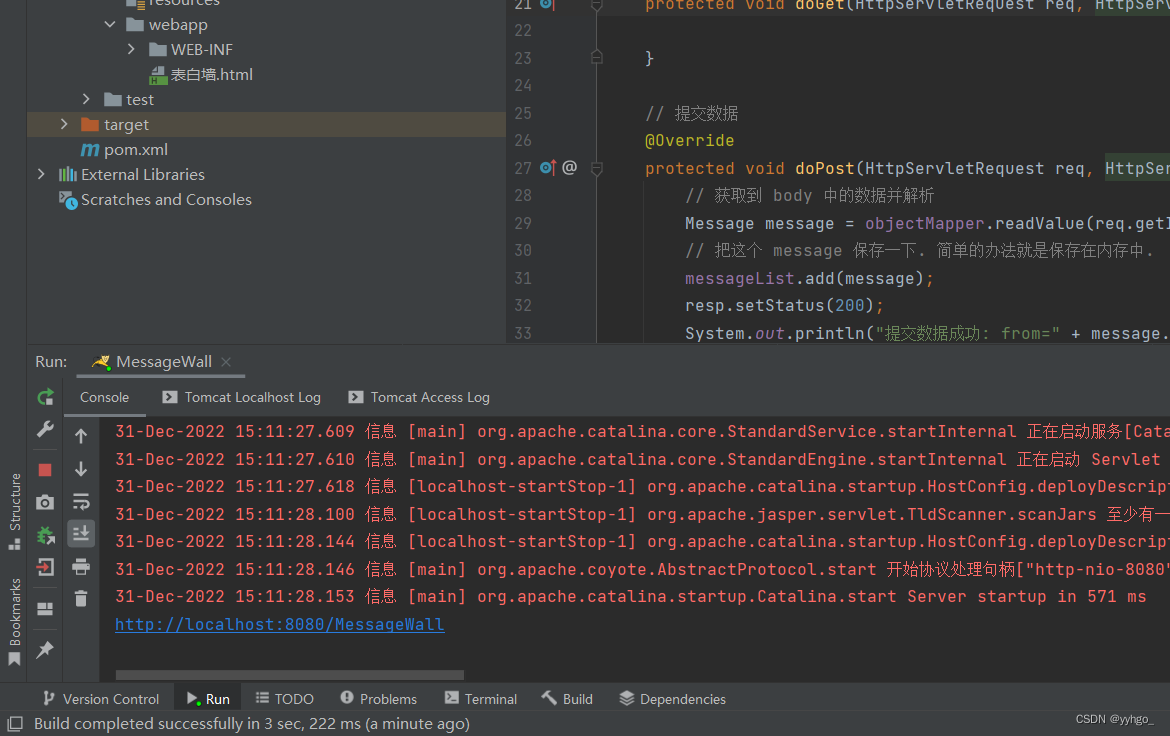The width and height of the screenshot is (1170, 736).
Task: Click the camera thread dump icon
Action: click(x=45, y=502)
